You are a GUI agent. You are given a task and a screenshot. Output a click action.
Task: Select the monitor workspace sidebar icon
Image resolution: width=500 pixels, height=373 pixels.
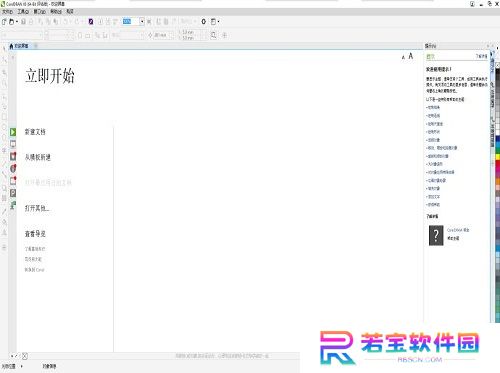pos(13,144)
